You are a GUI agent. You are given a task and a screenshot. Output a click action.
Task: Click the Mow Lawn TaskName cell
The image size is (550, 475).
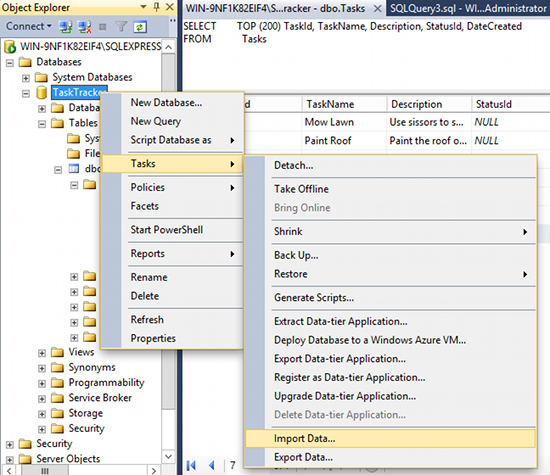(344, 122)
